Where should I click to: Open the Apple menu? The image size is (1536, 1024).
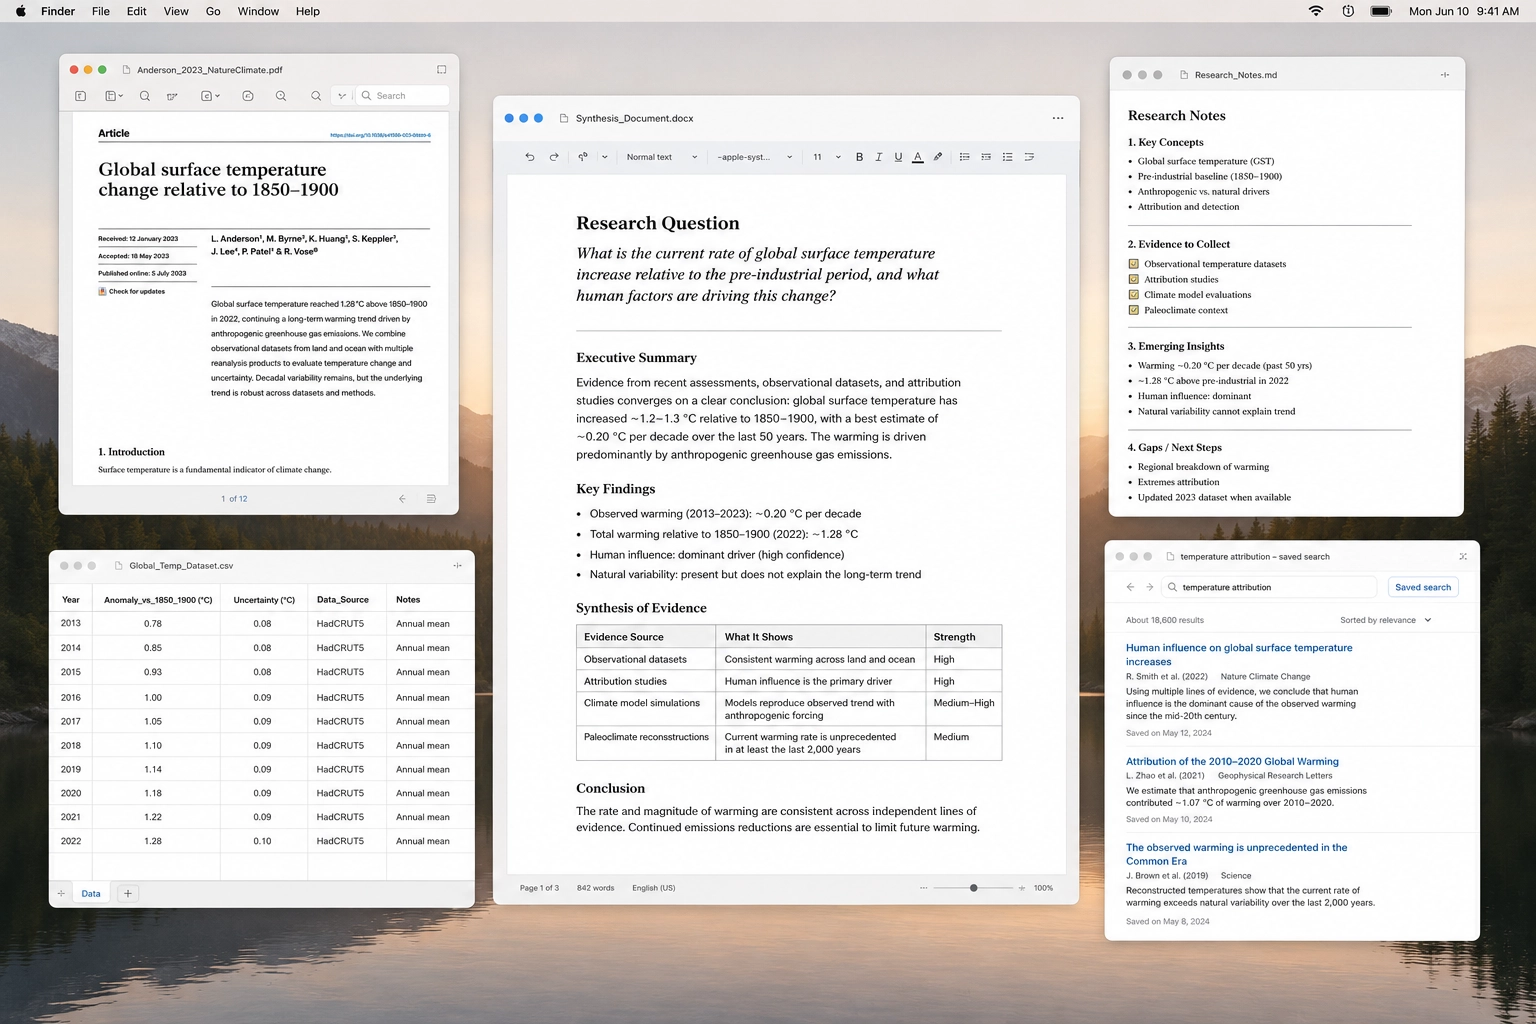coord(20,11)
